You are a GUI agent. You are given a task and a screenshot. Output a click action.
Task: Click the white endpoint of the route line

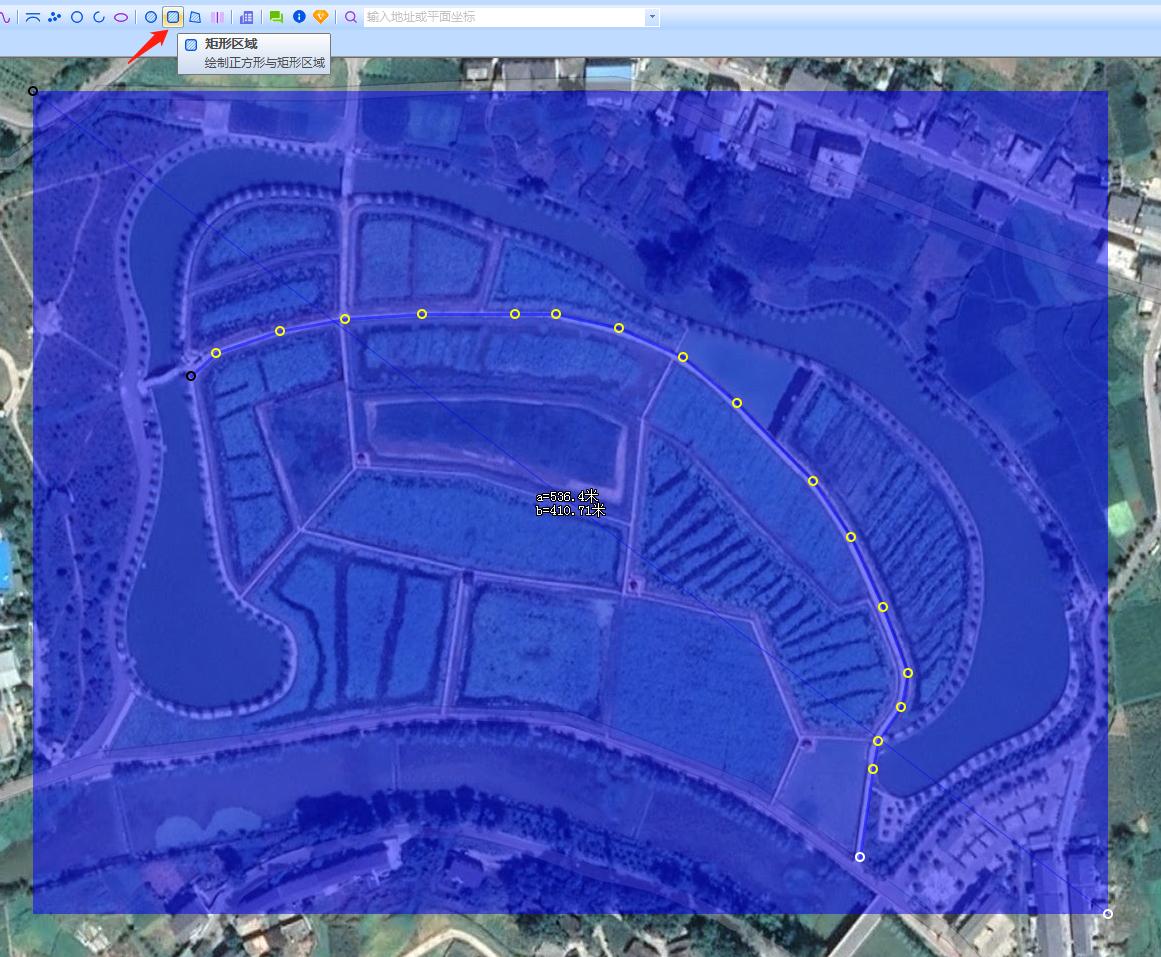click(x=860, y=857)
